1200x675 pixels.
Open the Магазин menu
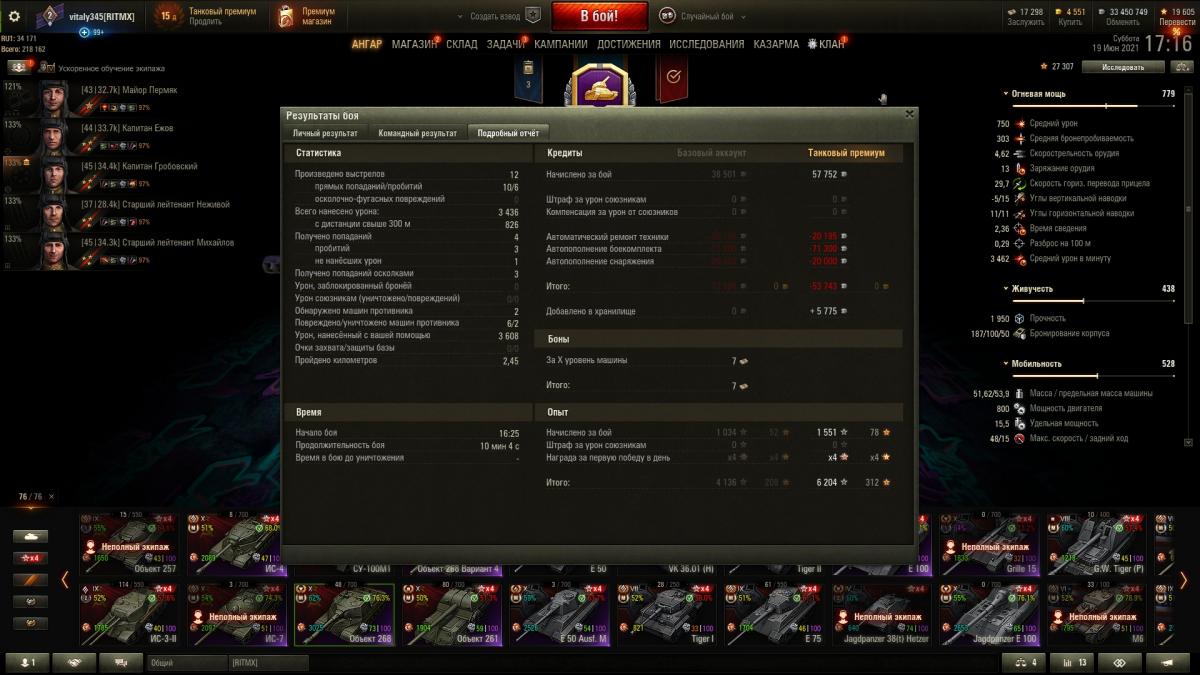click(x=414, y=44)
